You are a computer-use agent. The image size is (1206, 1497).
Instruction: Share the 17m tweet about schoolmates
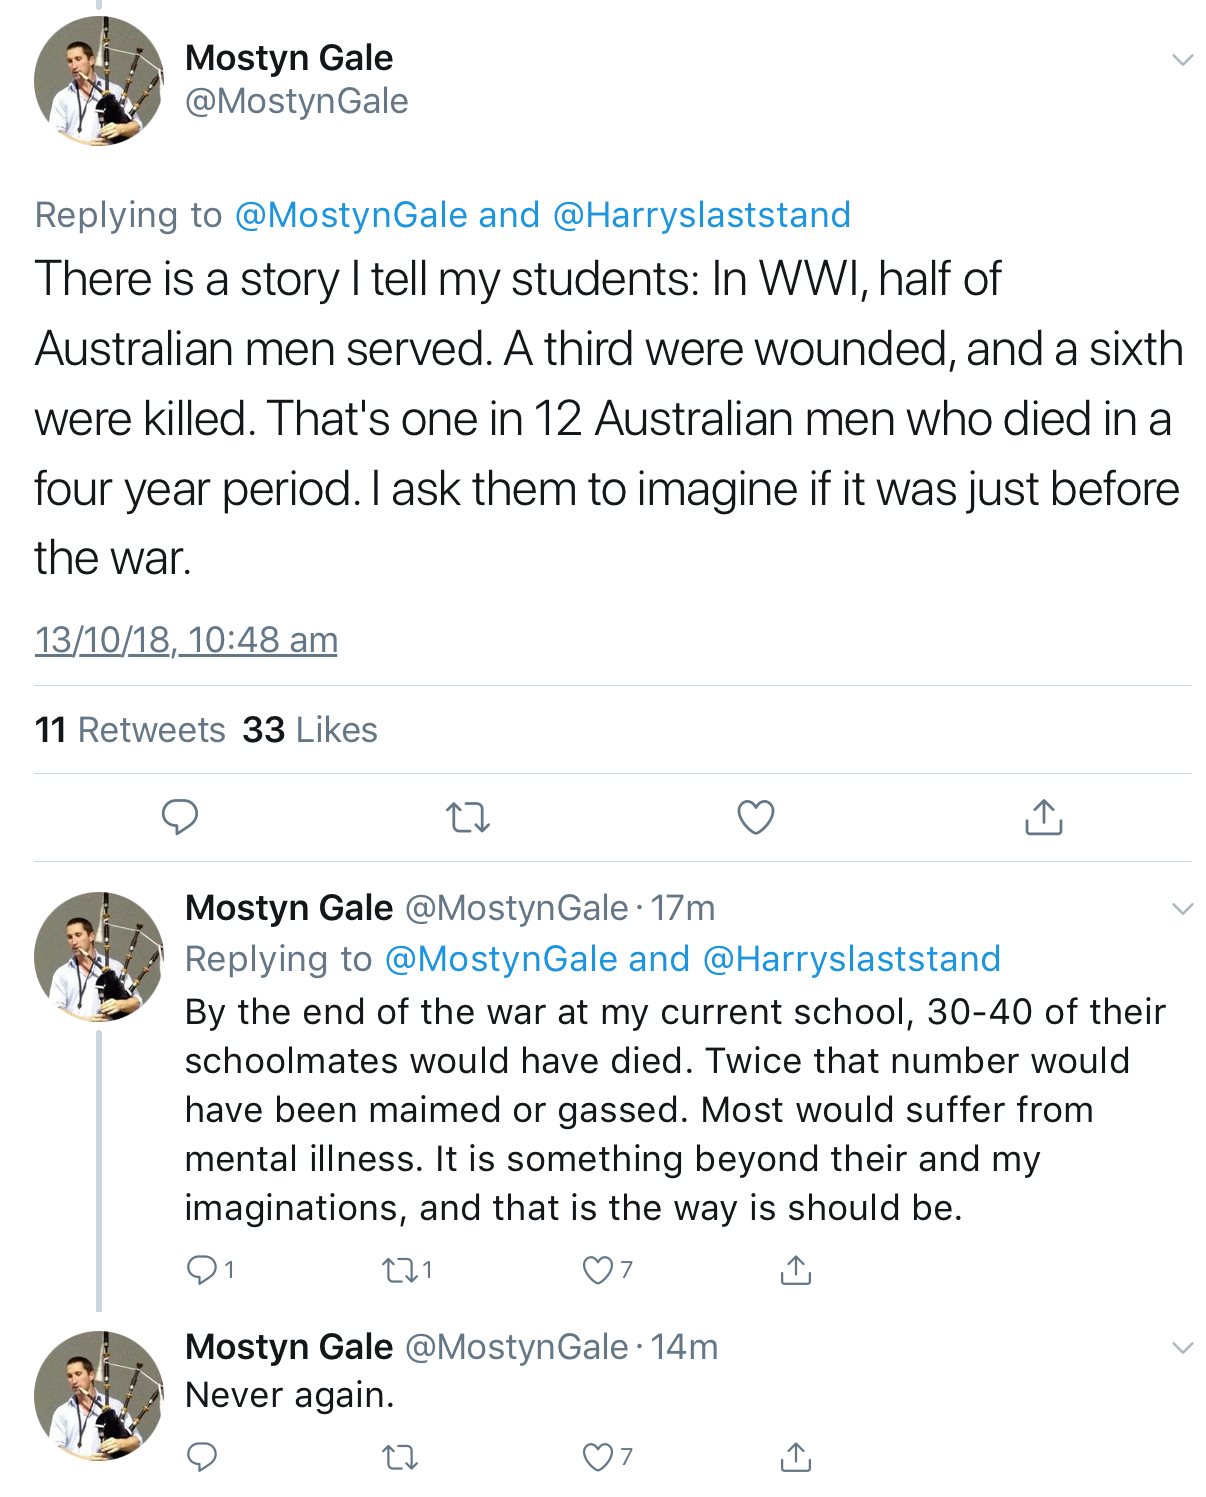coord(795,1270)
